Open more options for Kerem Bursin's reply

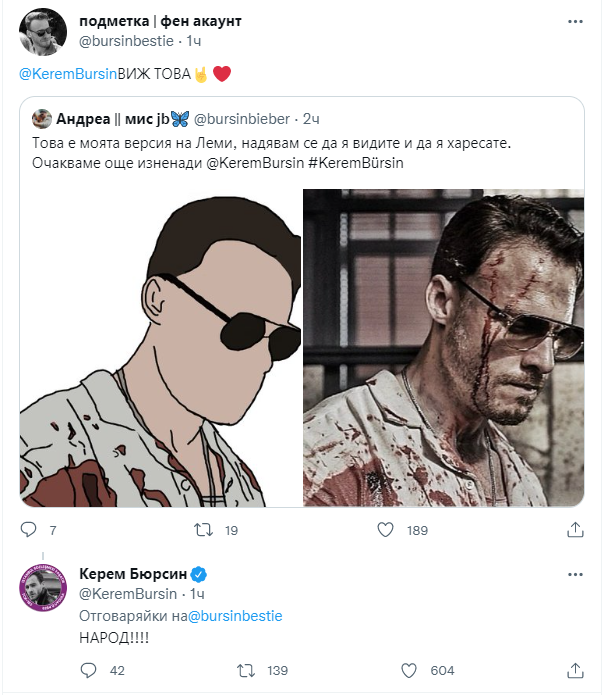[575, 575]
